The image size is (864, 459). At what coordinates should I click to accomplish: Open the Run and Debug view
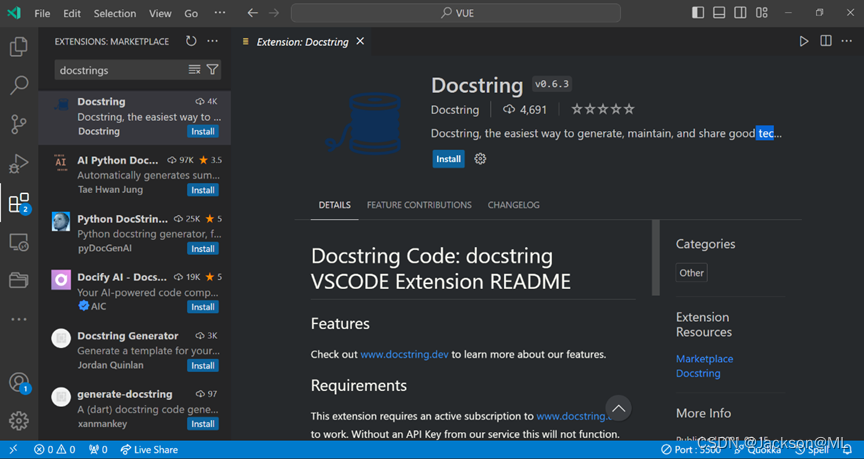pyautogui.click(x=19, y=164)
